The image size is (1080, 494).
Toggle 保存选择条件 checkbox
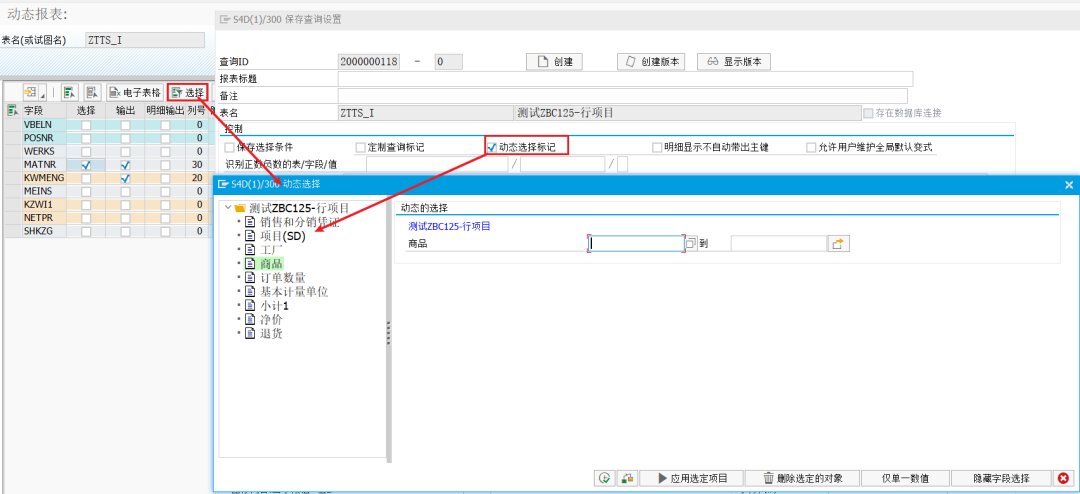(x=229, y=147)
